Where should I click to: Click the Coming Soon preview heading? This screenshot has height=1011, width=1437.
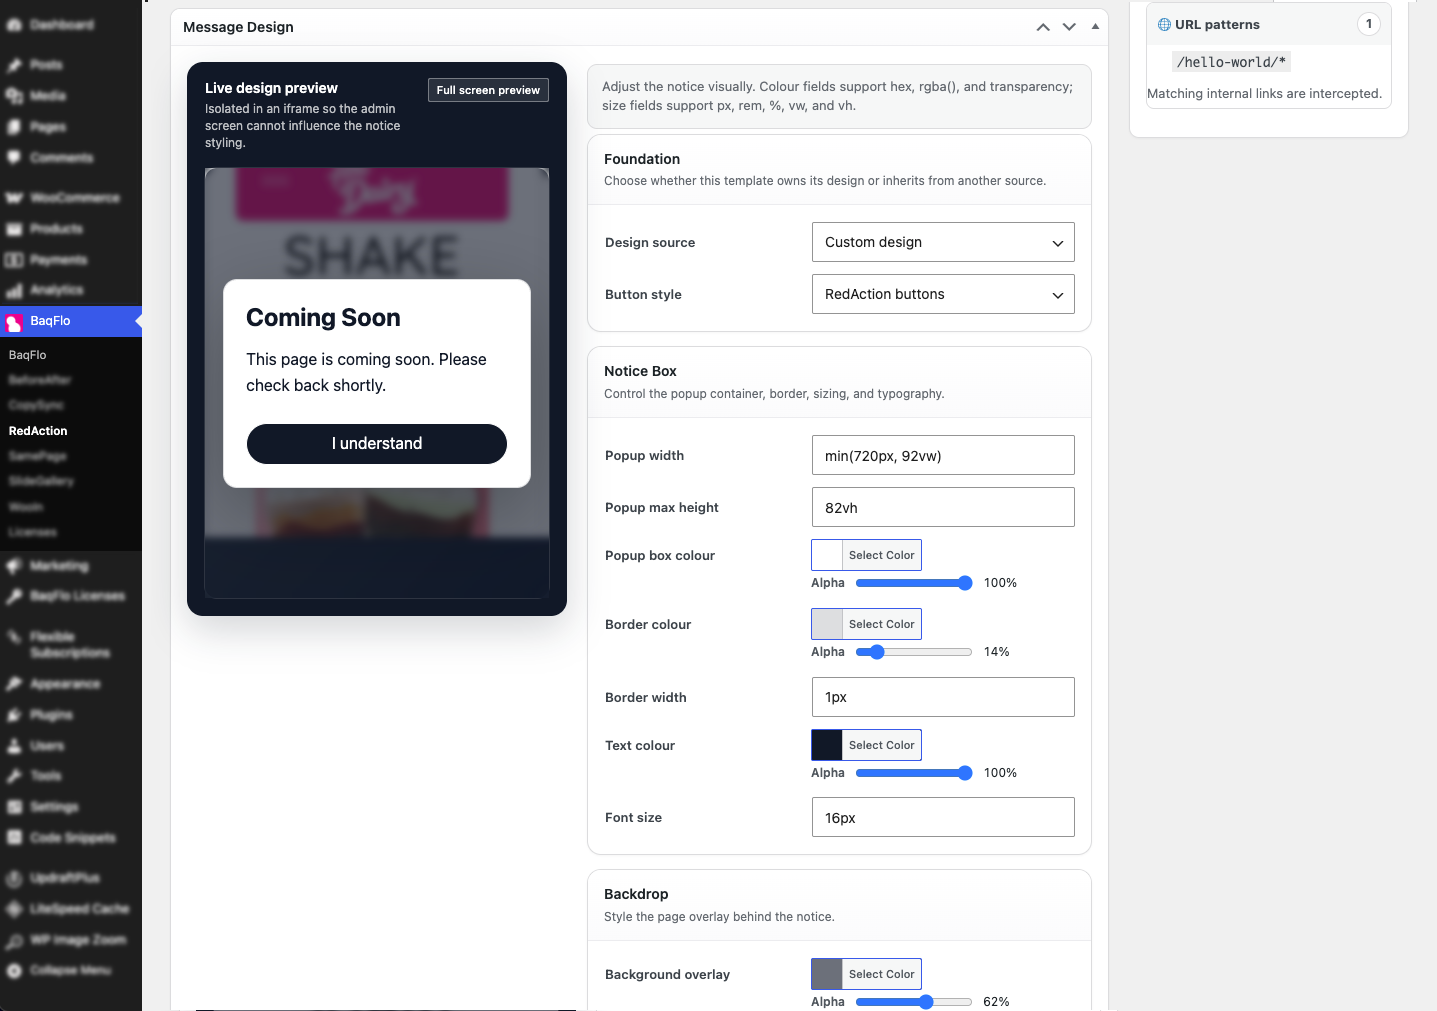pyautogui.click(x=323, y=318)
